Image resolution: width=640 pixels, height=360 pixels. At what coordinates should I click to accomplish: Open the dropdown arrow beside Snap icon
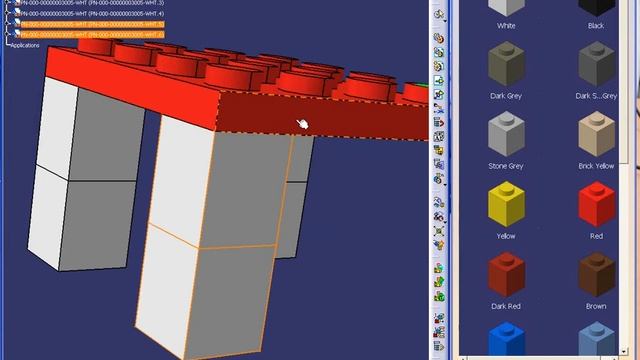coord(445,222)
